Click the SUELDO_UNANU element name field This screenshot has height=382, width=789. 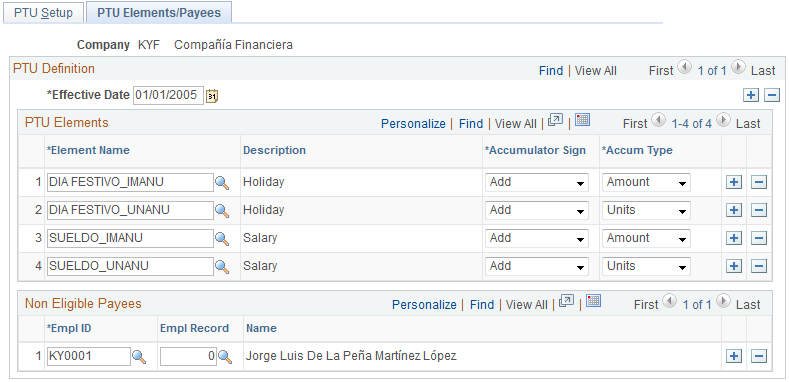coord(130,266)
